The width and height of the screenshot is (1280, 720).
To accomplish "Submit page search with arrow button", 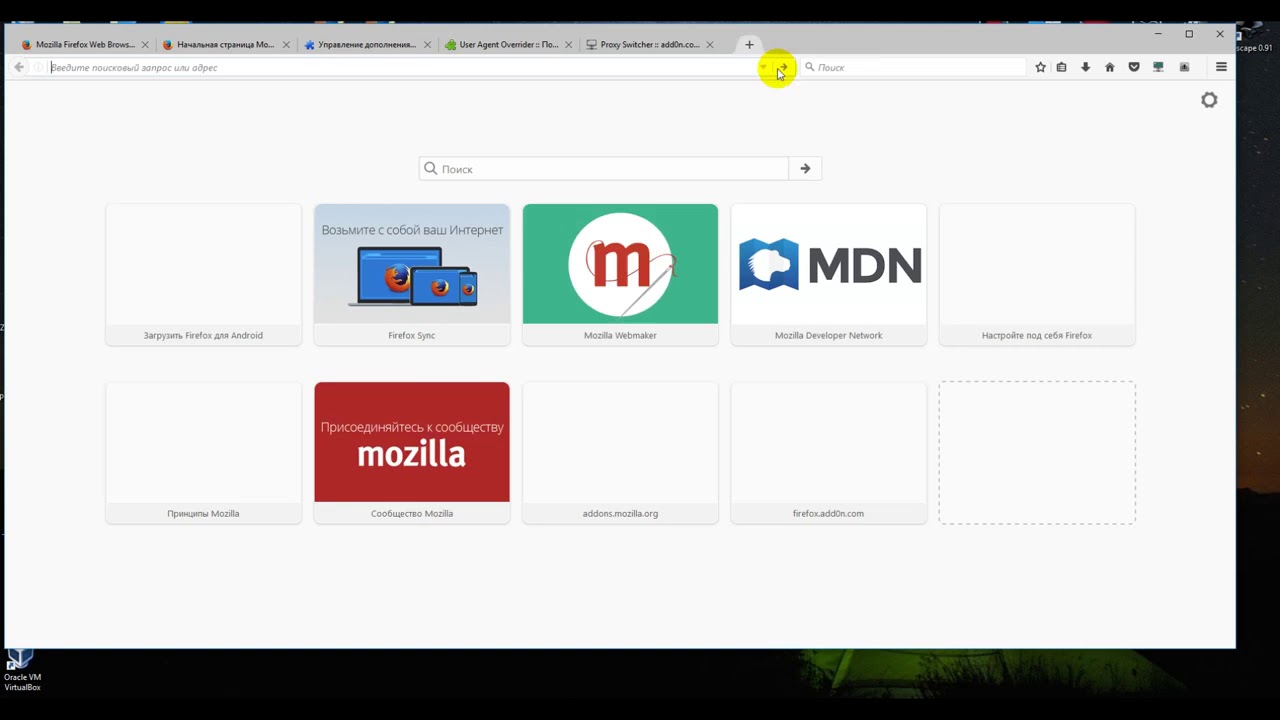I will pyautogui.click(x=805, y=168).
